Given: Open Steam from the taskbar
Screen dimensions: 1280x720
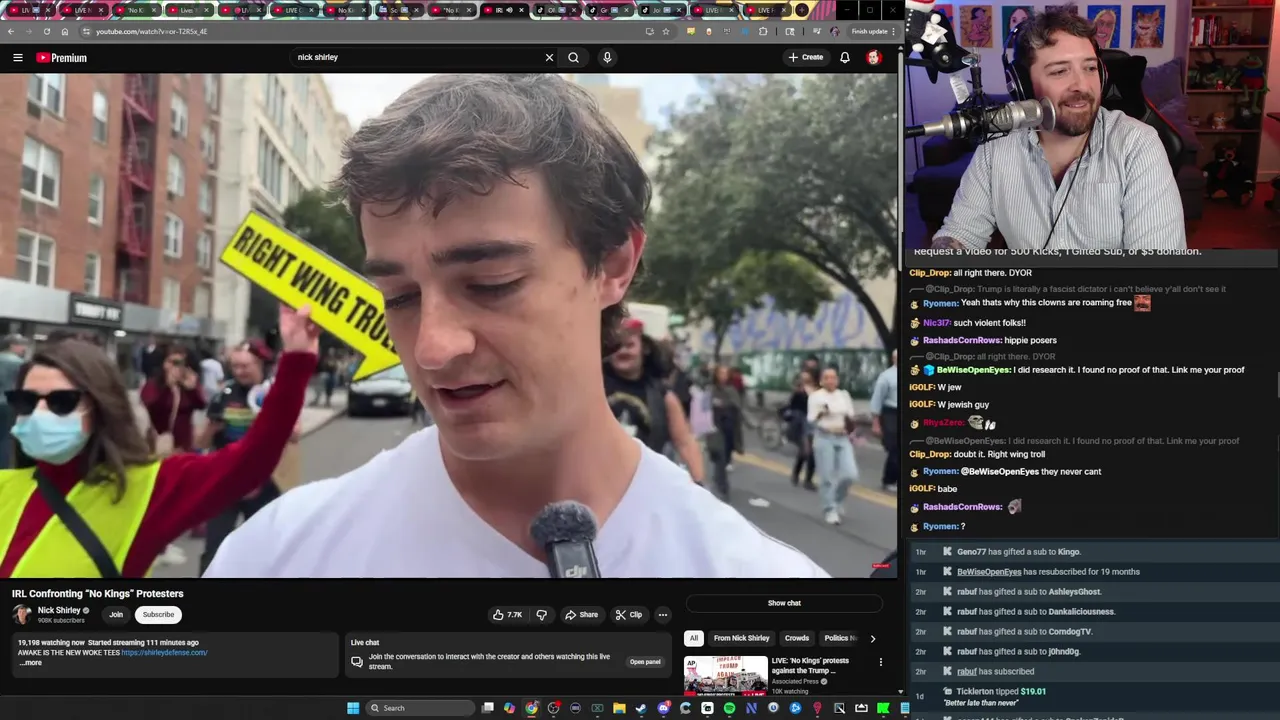Looking at the screenshot, I should [x=641, y=708].
